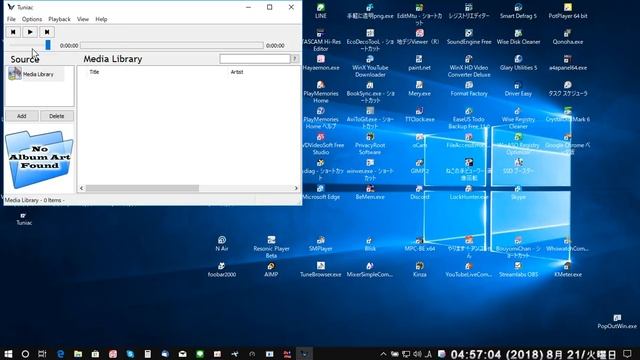The height and width of the screenshot is (360, 640).
Task: Click the No Album Art Found image
Action: pos(39,159)
